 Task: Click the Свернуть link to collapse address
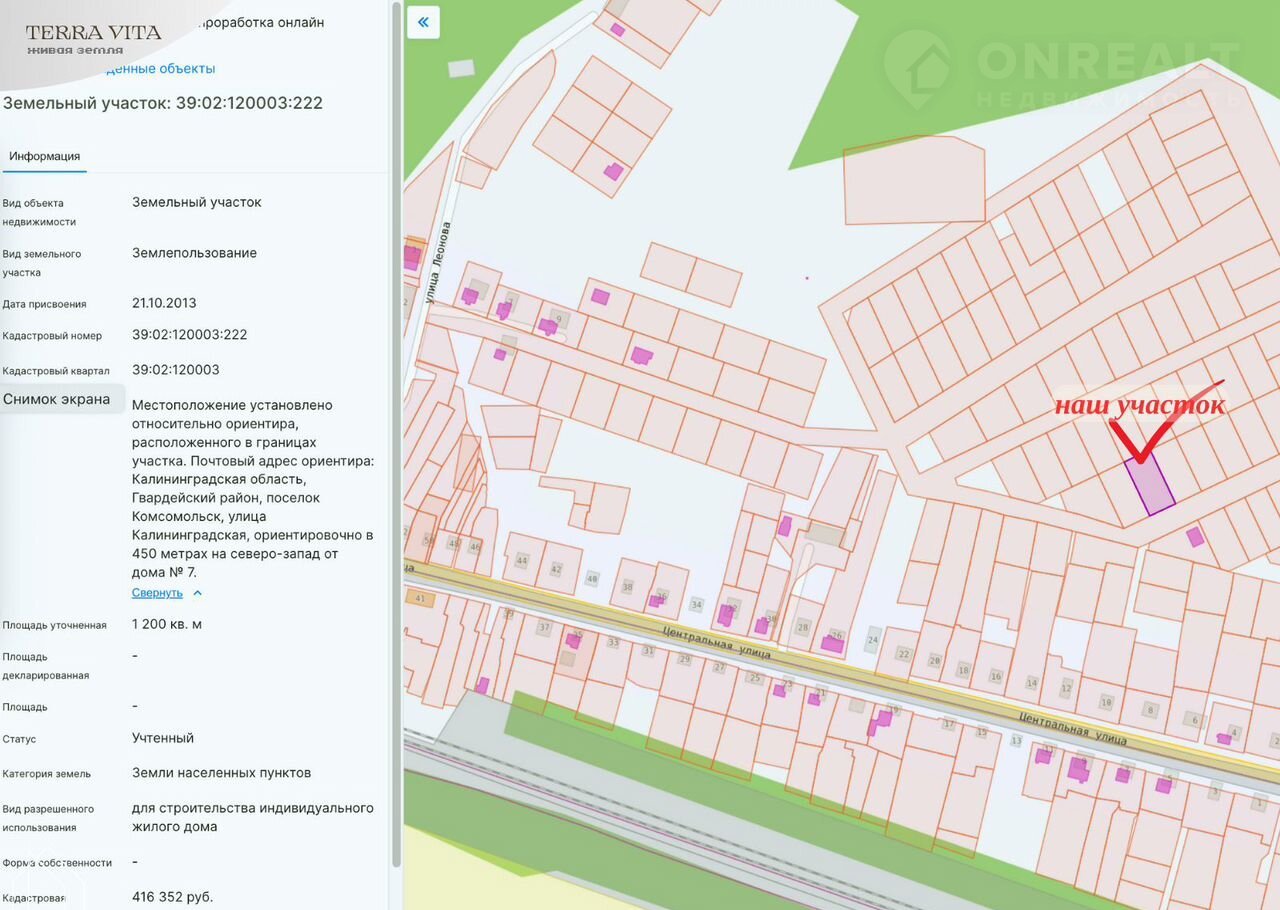157,593
